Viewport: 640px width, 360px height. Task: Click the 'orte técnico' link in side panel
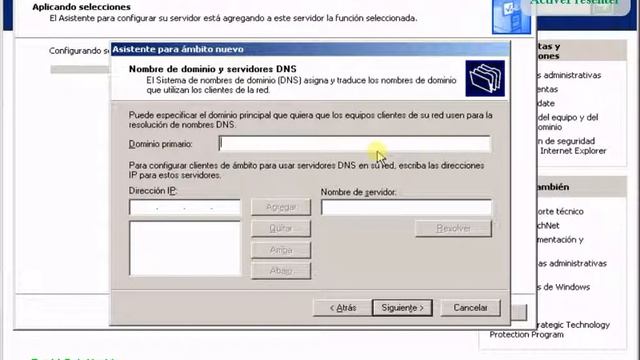[560, 211]
